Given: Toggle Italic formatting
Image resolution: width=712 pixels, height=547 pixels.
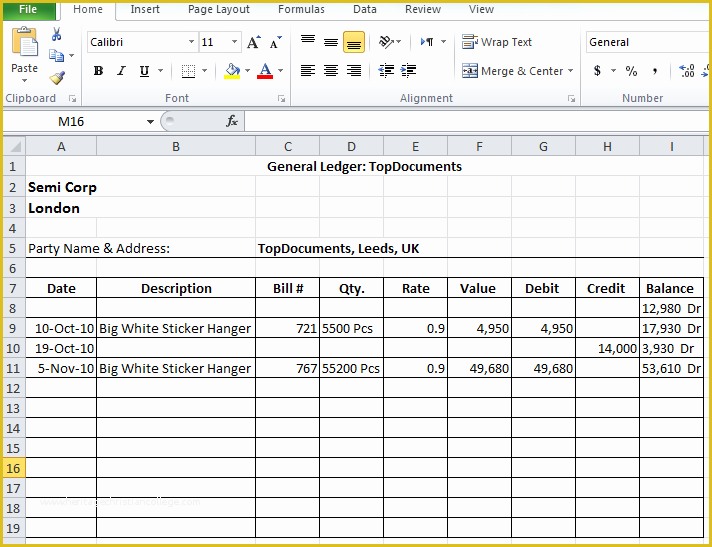Looking at the screenshot, I should [x=121, y=71].
